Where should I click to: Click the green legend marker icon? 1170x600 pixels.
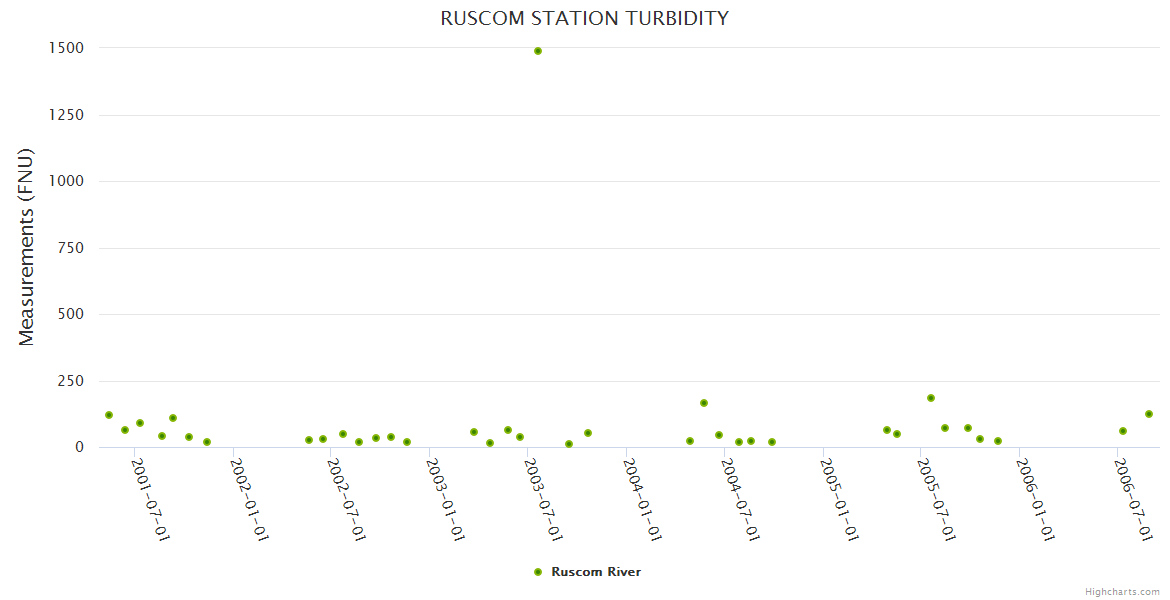(538, 572)
